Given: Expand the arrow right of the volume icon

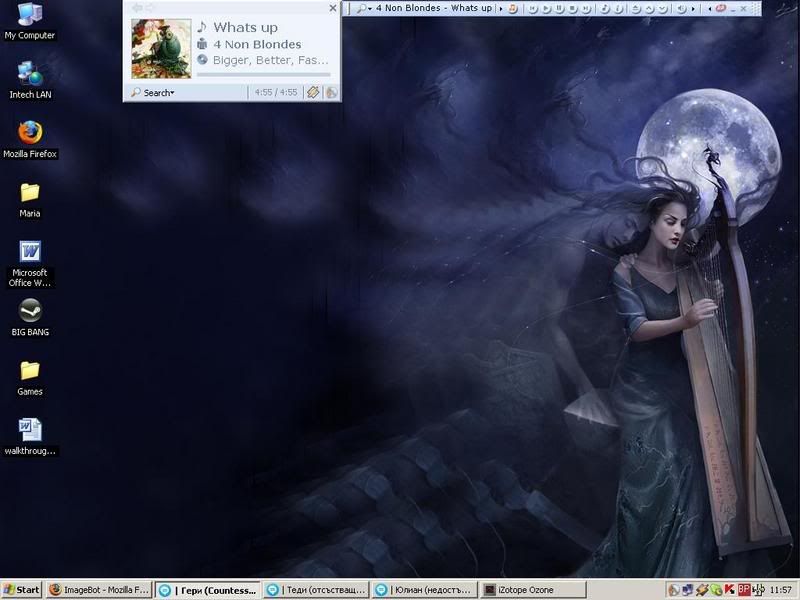Looking at the screenshot, I should [693, 9].
